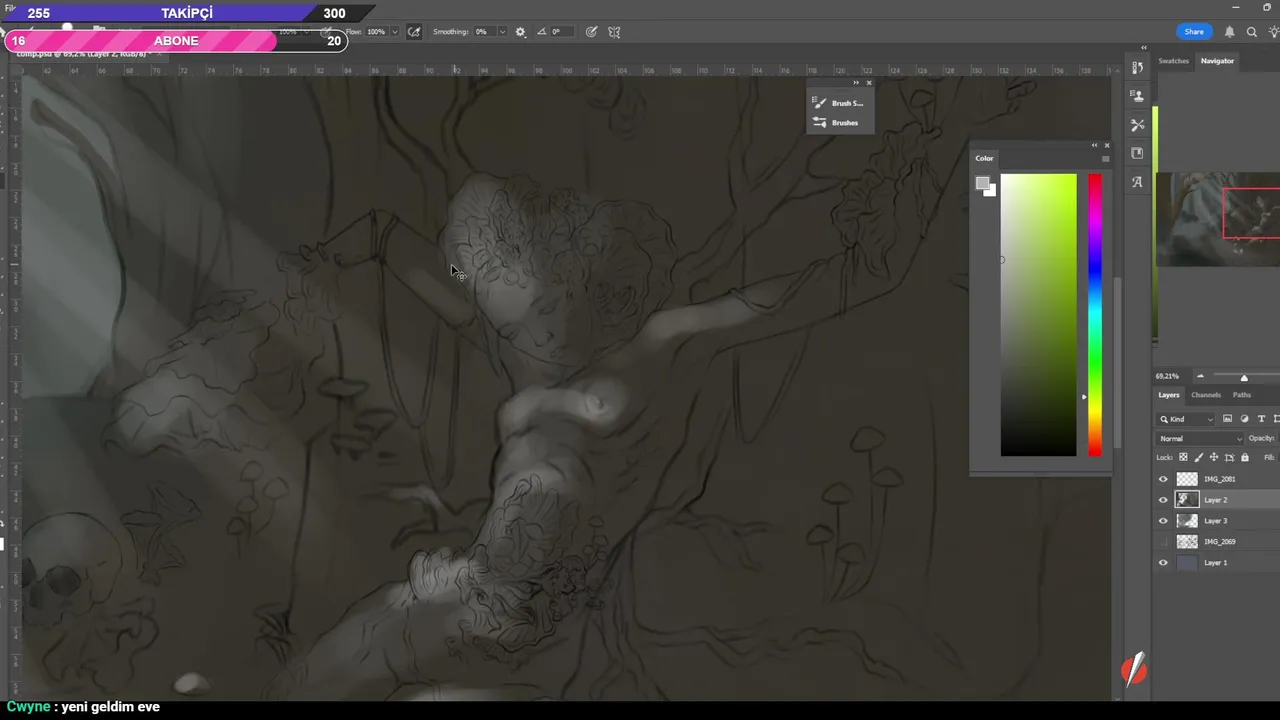The width and height of the screenshot is (1280, 720).
Task: Toggle pressure for size icon
Action: coord(592,32)
